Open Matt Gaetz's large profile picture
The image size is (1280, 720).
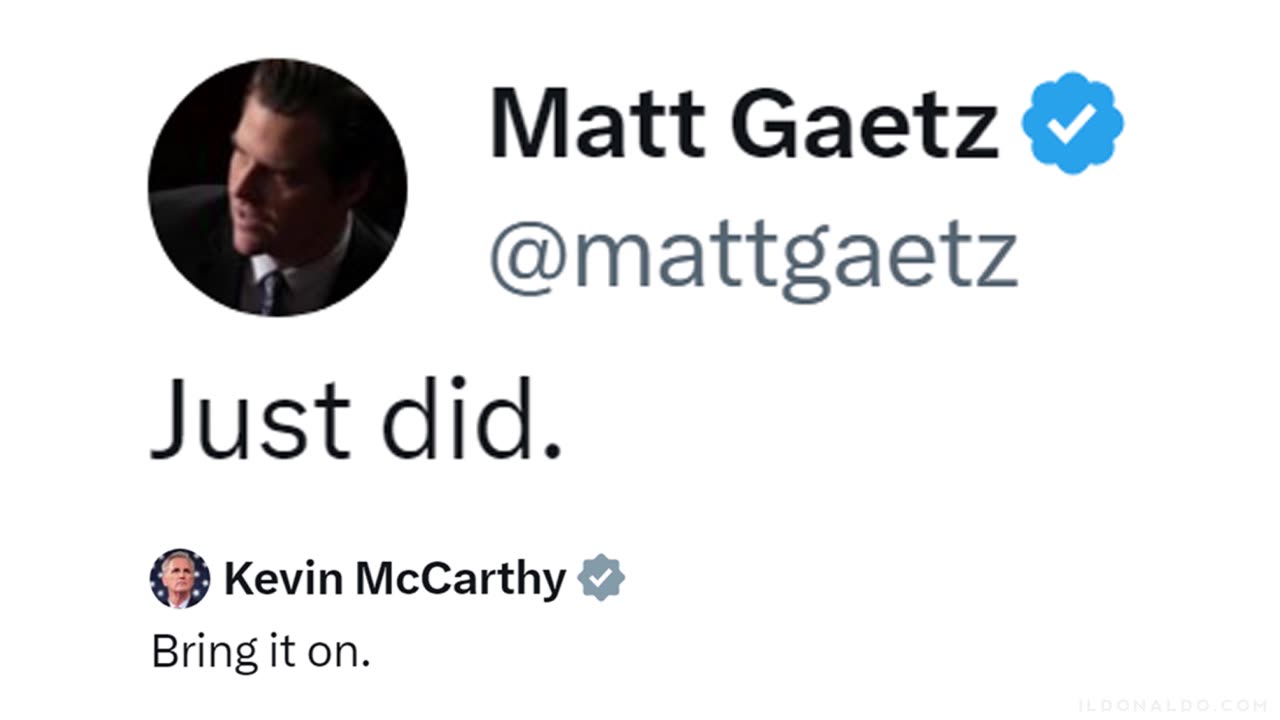[x=277, y=187]
